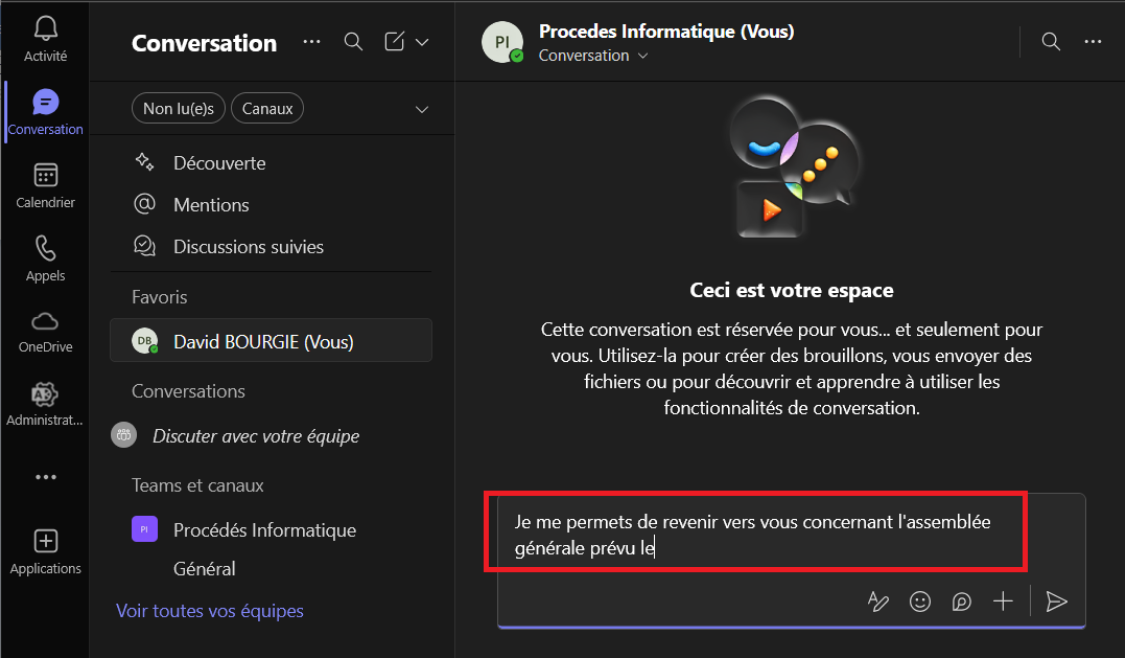Toggle the Non lu(e)s filter
This screenshot has height=658, width=1125.
[x=178, y=108]
